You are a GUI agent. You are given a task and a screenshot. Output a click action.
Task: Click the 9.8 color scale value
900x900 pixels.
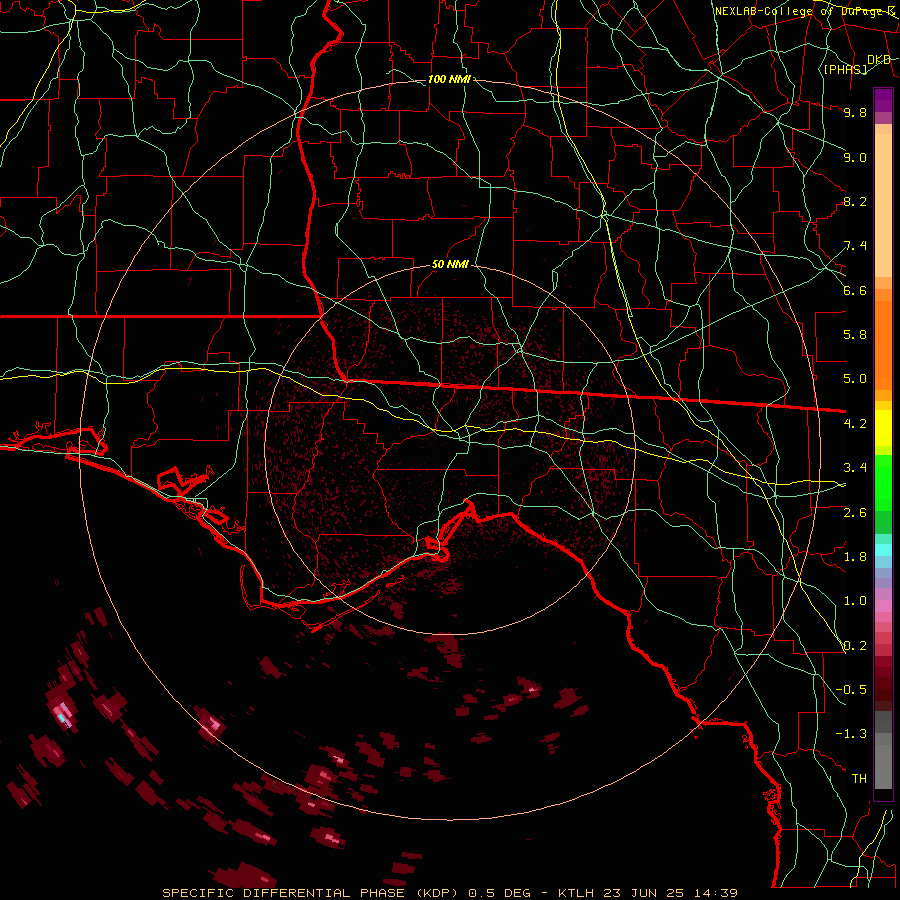[855, 112]
